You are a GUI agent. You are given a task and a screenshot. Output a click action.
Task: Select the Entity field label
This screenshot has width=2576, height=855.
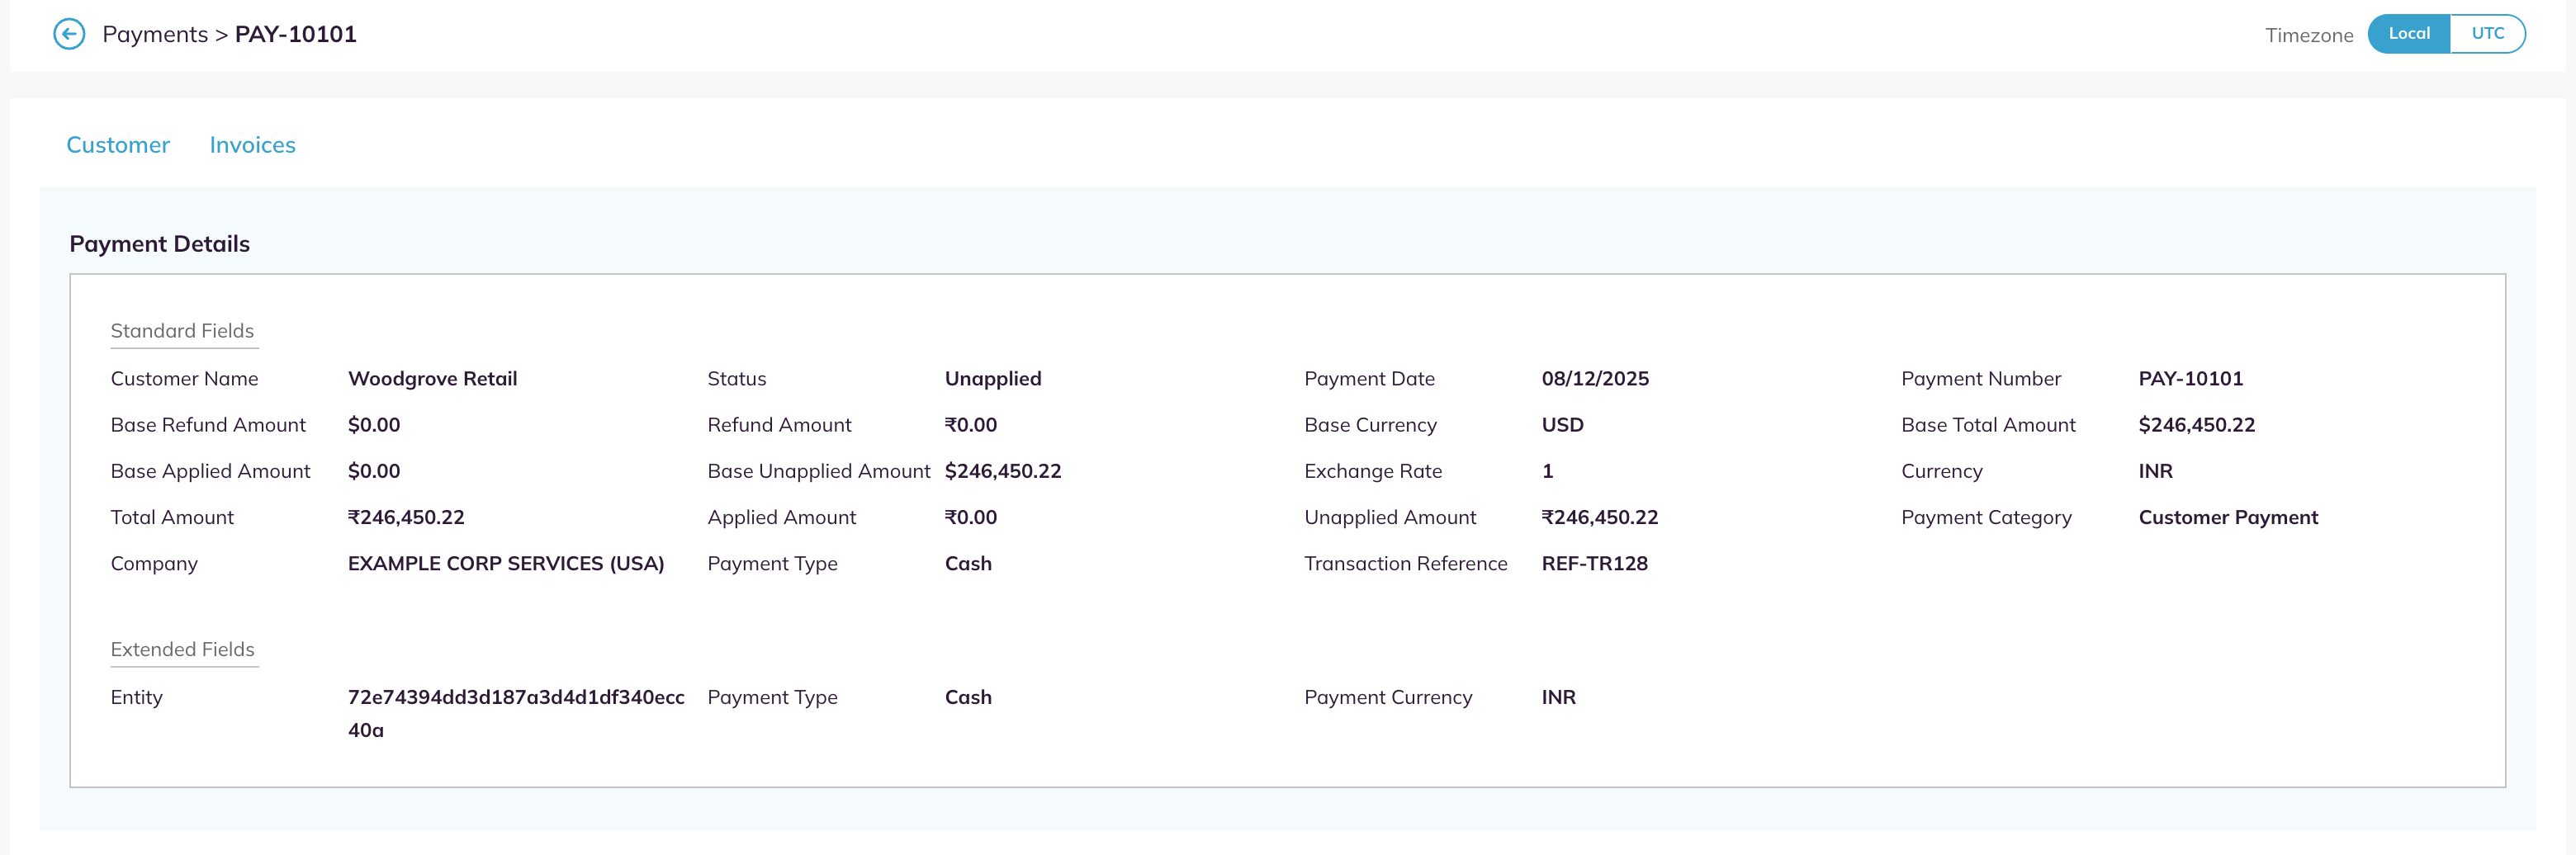[x=136, y=697]
